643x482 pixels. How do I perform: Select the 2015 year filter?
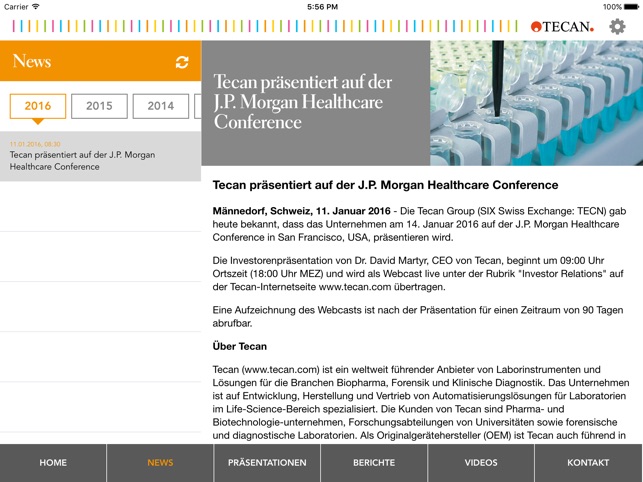click(x=99, y=106)
